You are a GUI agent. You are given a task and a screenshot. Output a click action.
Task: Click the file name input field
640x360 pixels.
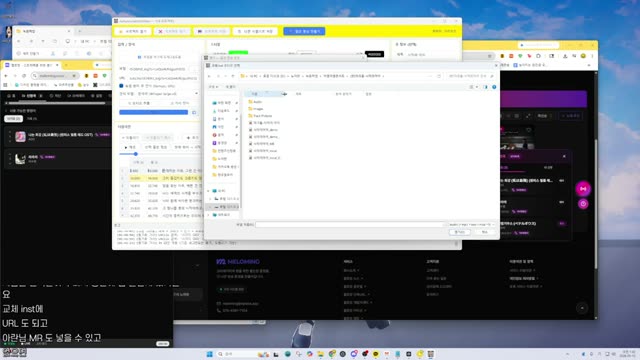click(x=350, y=224)
